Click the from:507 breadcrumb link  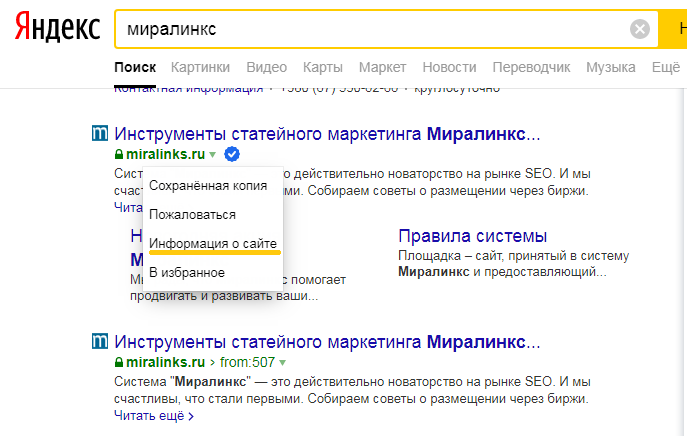[x=248, y=362]
